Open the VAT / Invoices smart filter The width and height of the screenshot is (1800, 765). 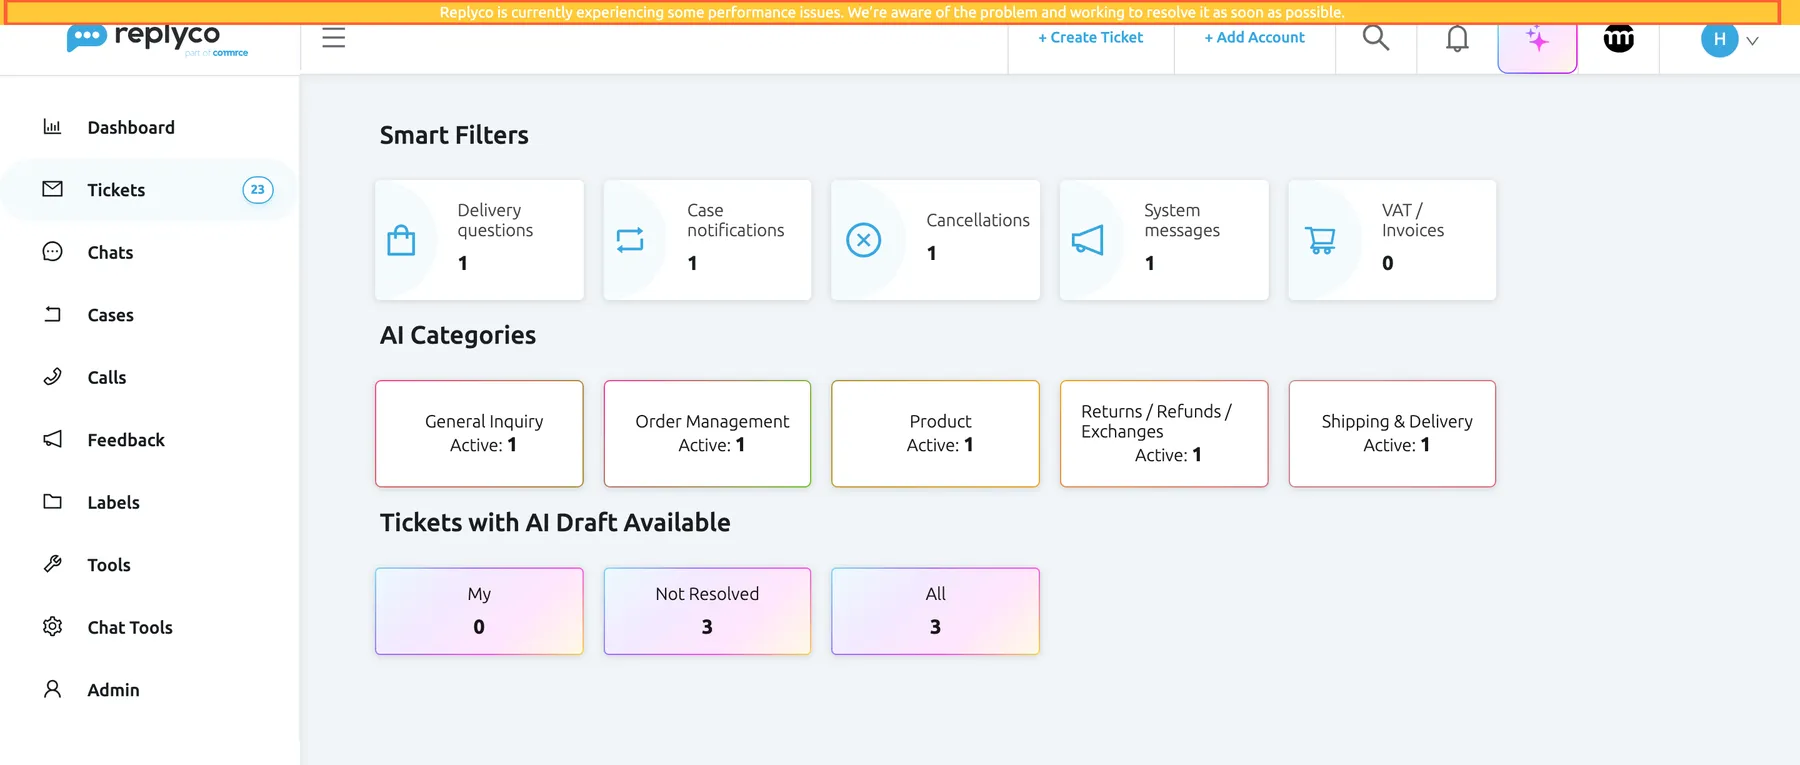pyautogui.click(x=1392, y=240)
